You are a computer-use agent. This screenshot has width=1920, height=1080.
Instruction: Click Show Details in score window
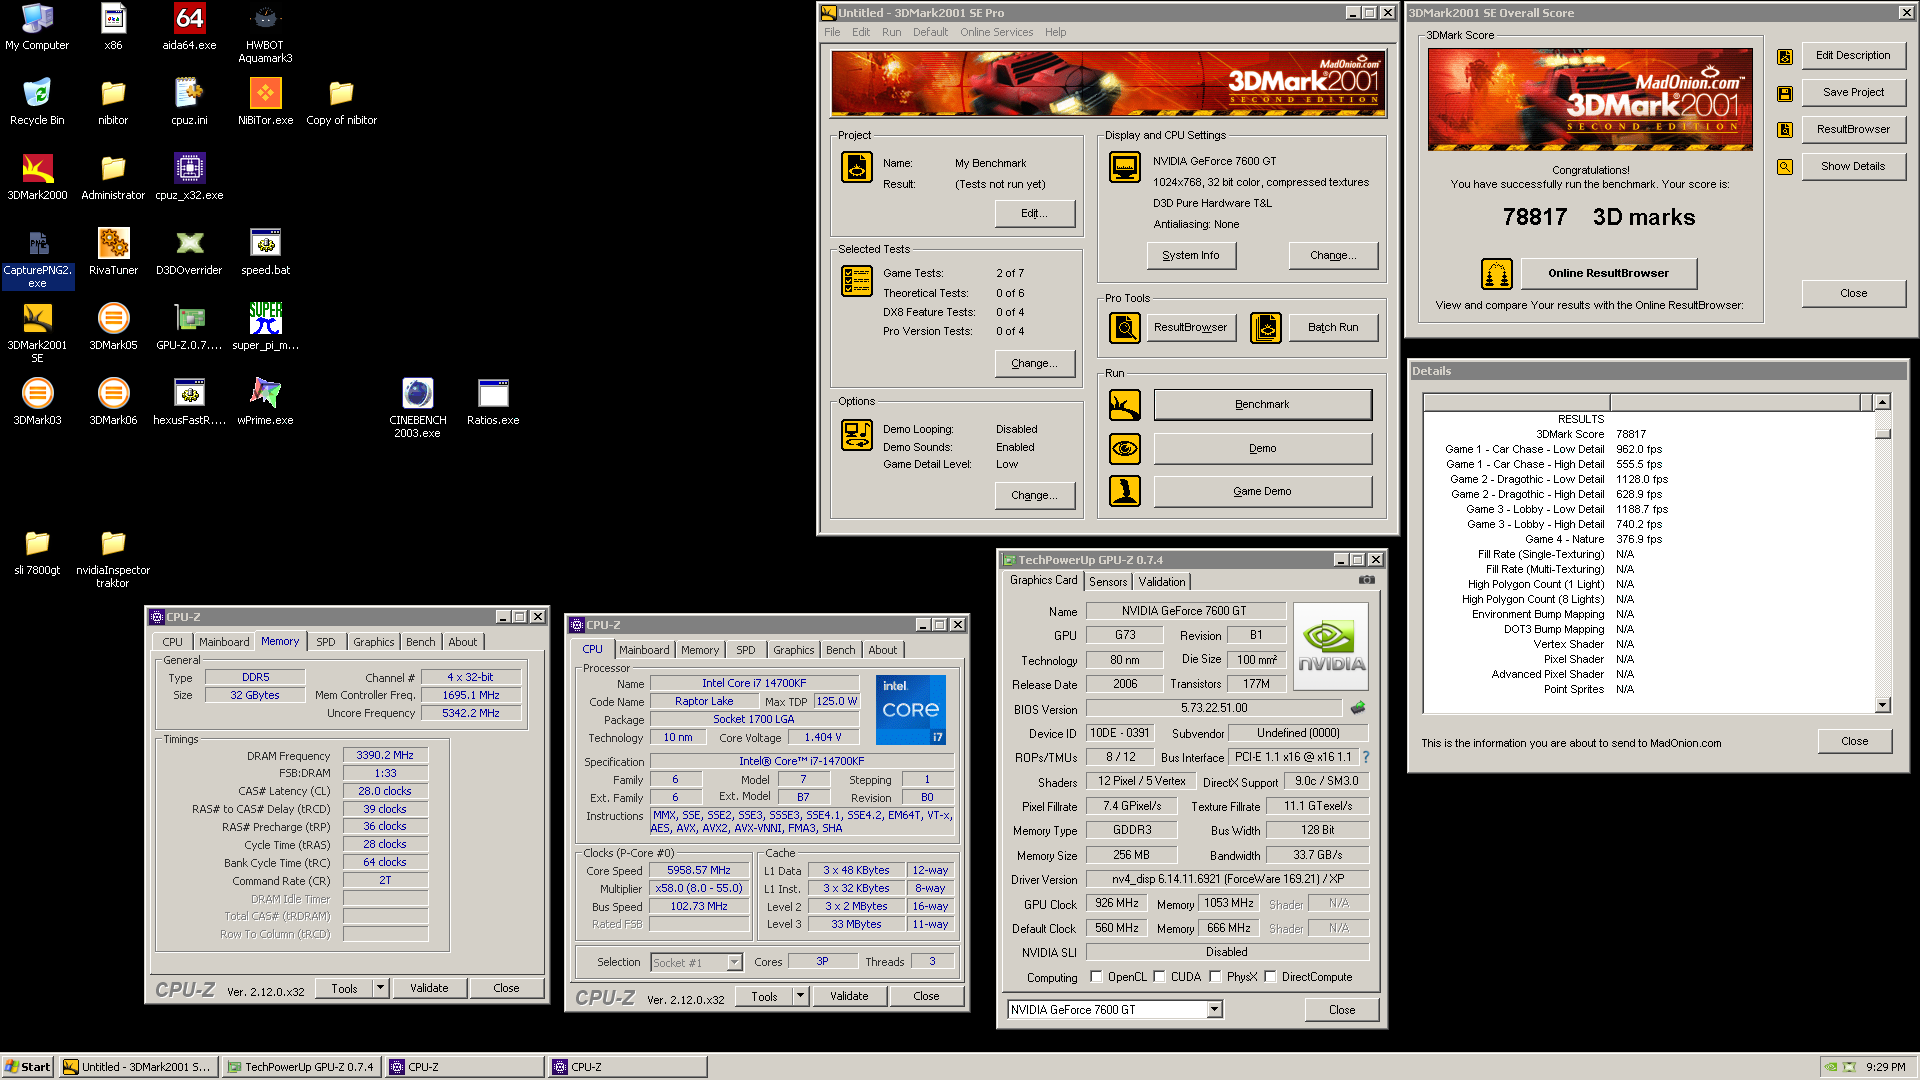pyautogui.click(x=1853, y=166)
